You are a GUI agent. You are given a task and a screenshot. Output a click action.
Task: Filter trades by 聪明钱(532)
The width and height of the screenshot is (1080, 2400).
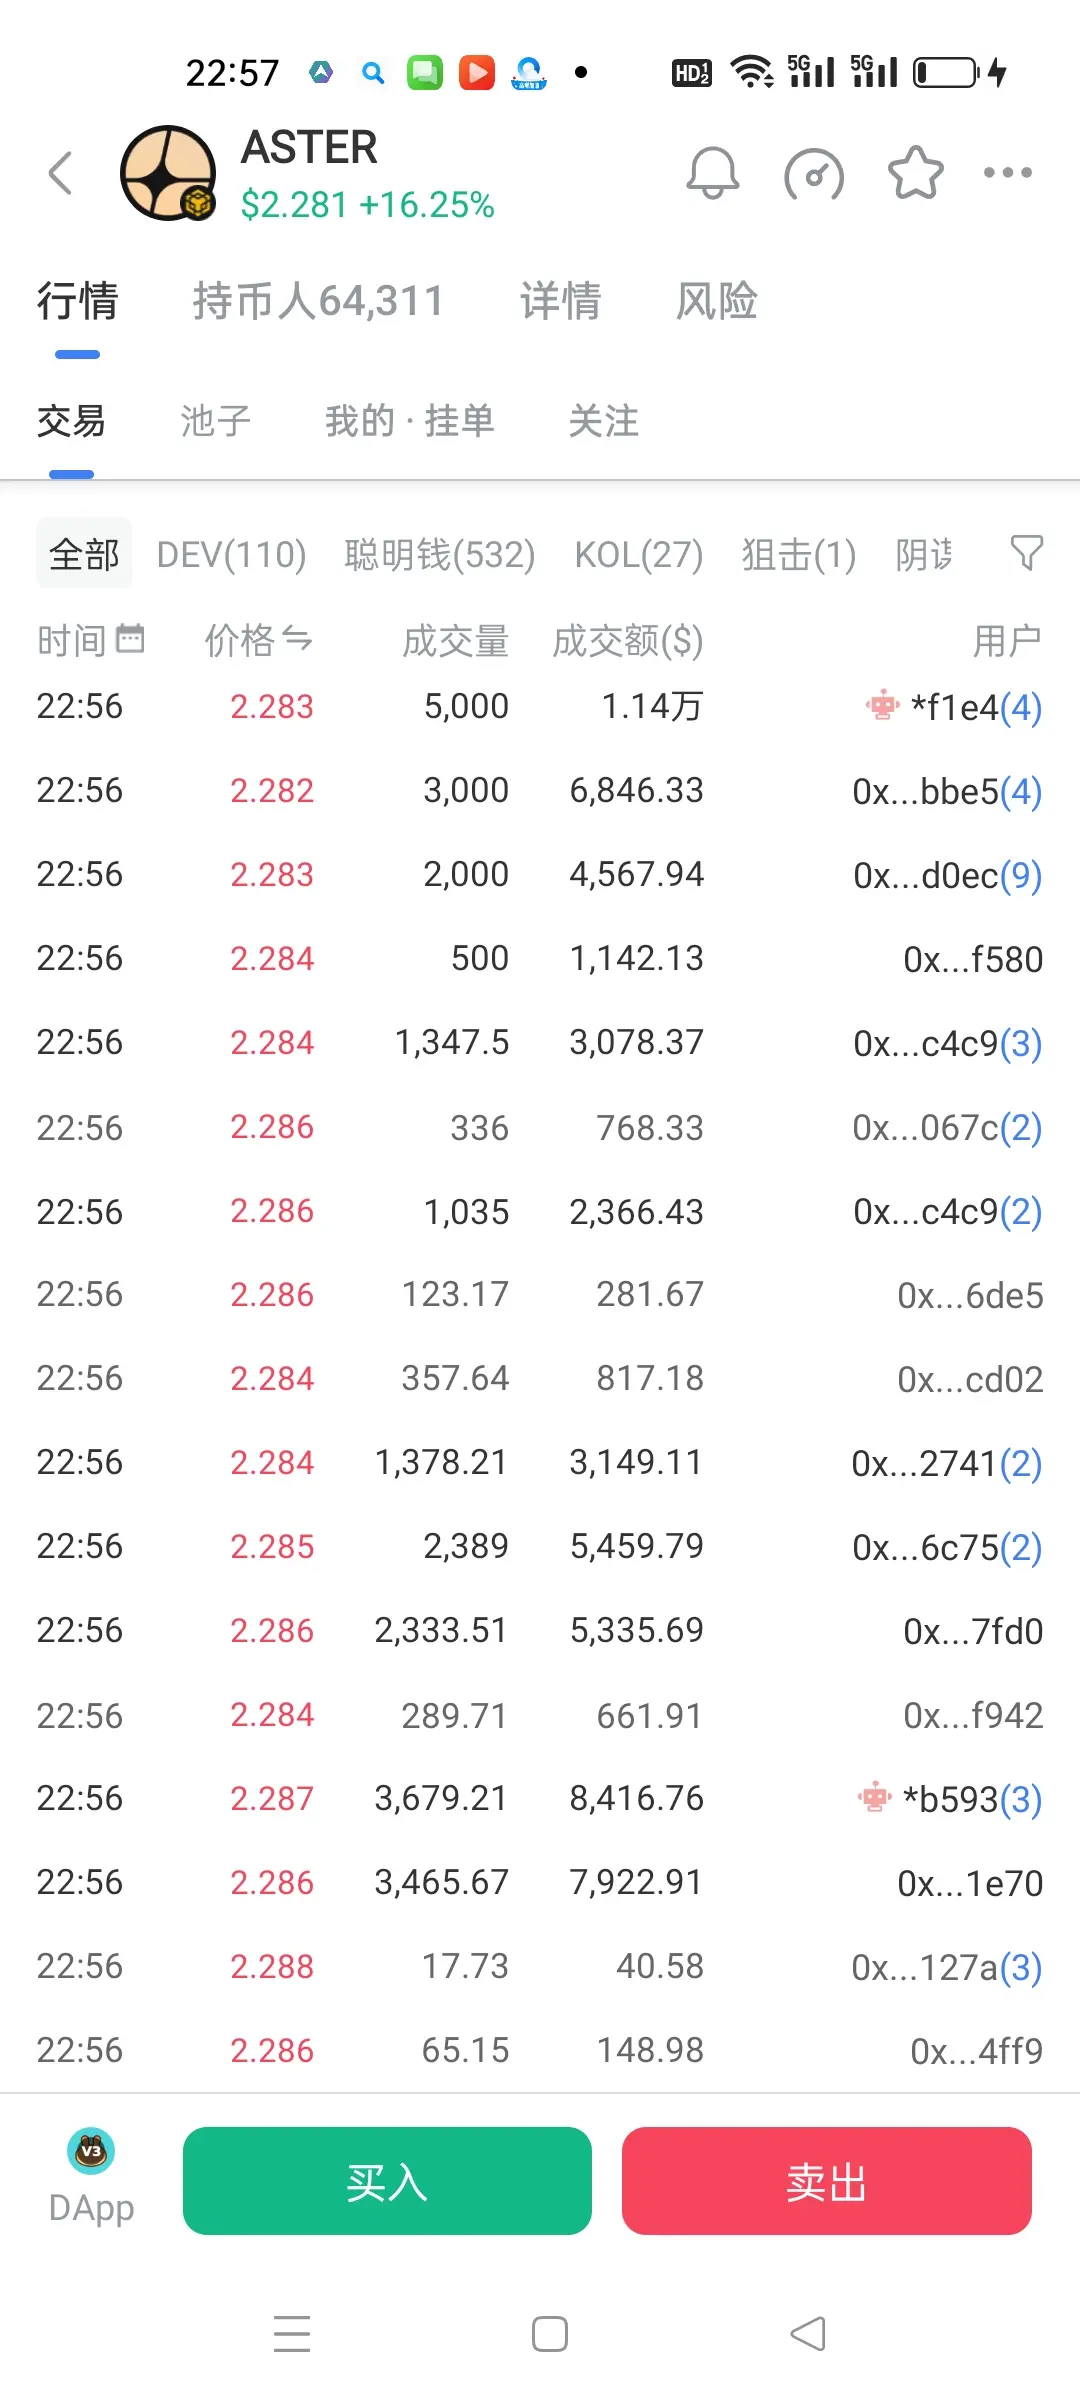point(440,554)
